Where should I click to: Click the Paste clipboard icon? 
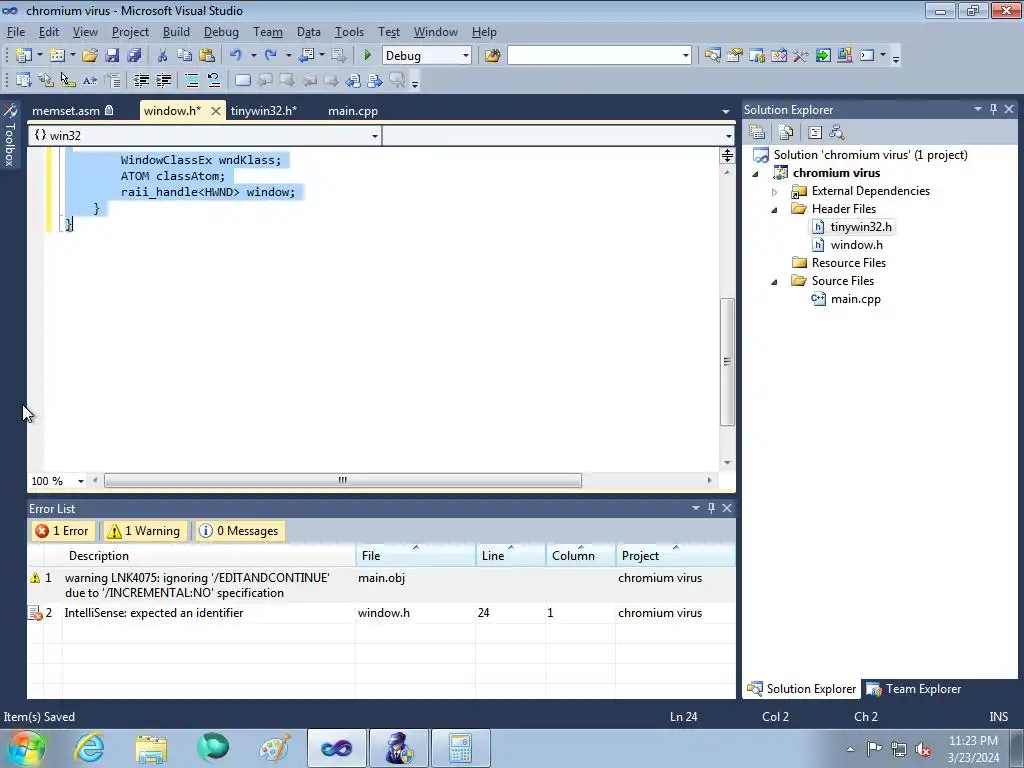pos(207,56)
